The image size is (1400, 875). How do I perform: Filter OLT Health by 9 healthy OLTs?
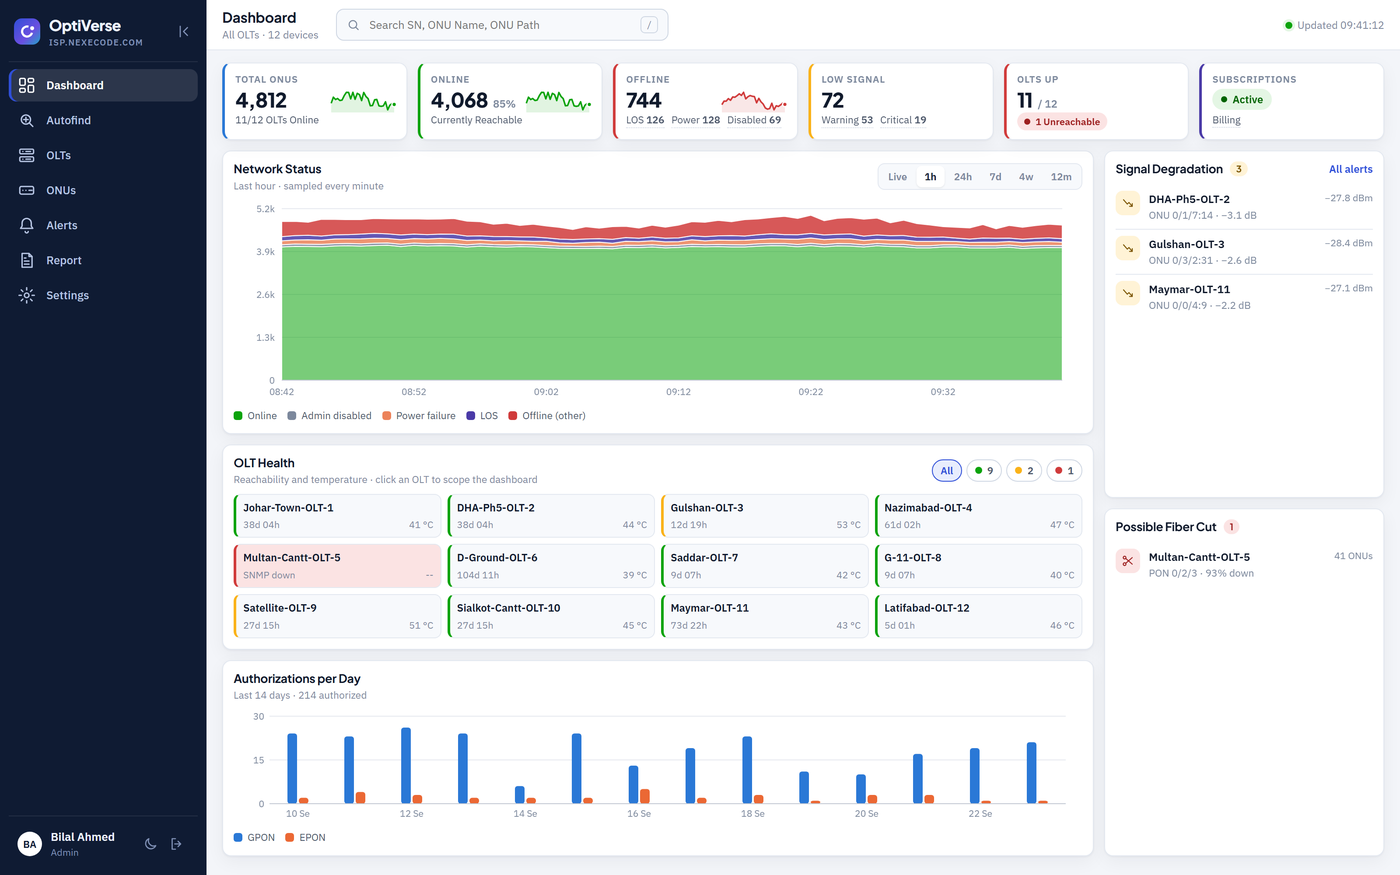pyautogui.click(x=984, y=471)
